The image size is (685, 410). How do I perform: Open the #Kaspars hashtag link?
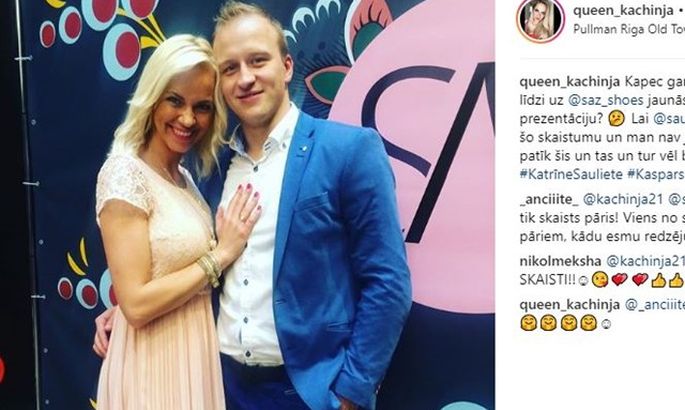[x=656, y=174]
